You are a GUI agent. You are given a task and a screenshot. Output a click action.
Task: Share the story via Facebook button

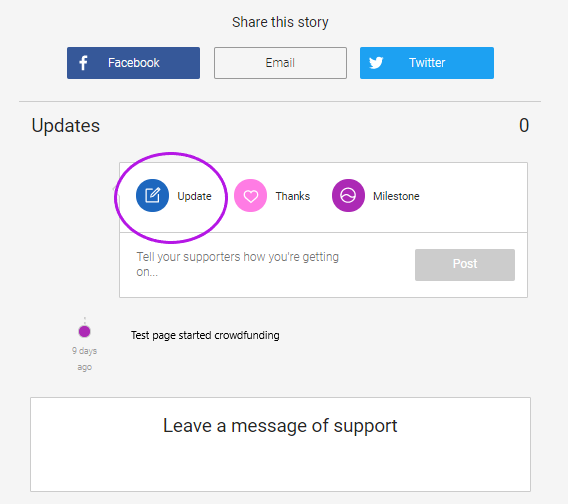[x=133, y=63]
